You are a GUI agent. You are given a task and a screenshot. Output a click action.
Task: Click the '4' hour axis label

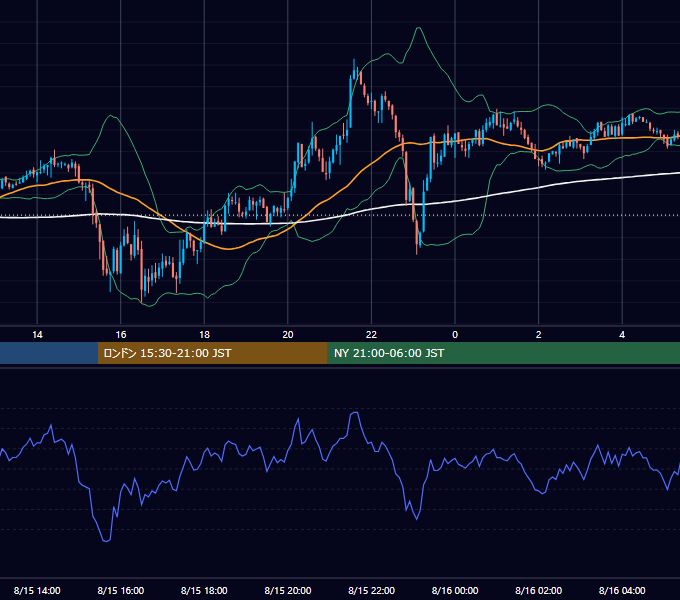click(x=622, y=335)
